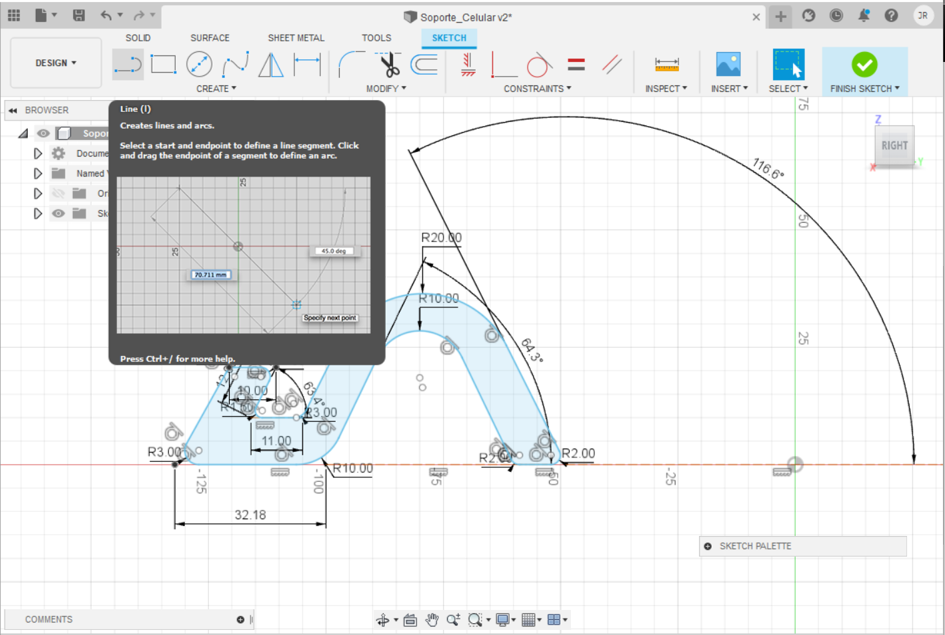
Task: Expand the Document Settings node
Action: (x=37, y=154)
